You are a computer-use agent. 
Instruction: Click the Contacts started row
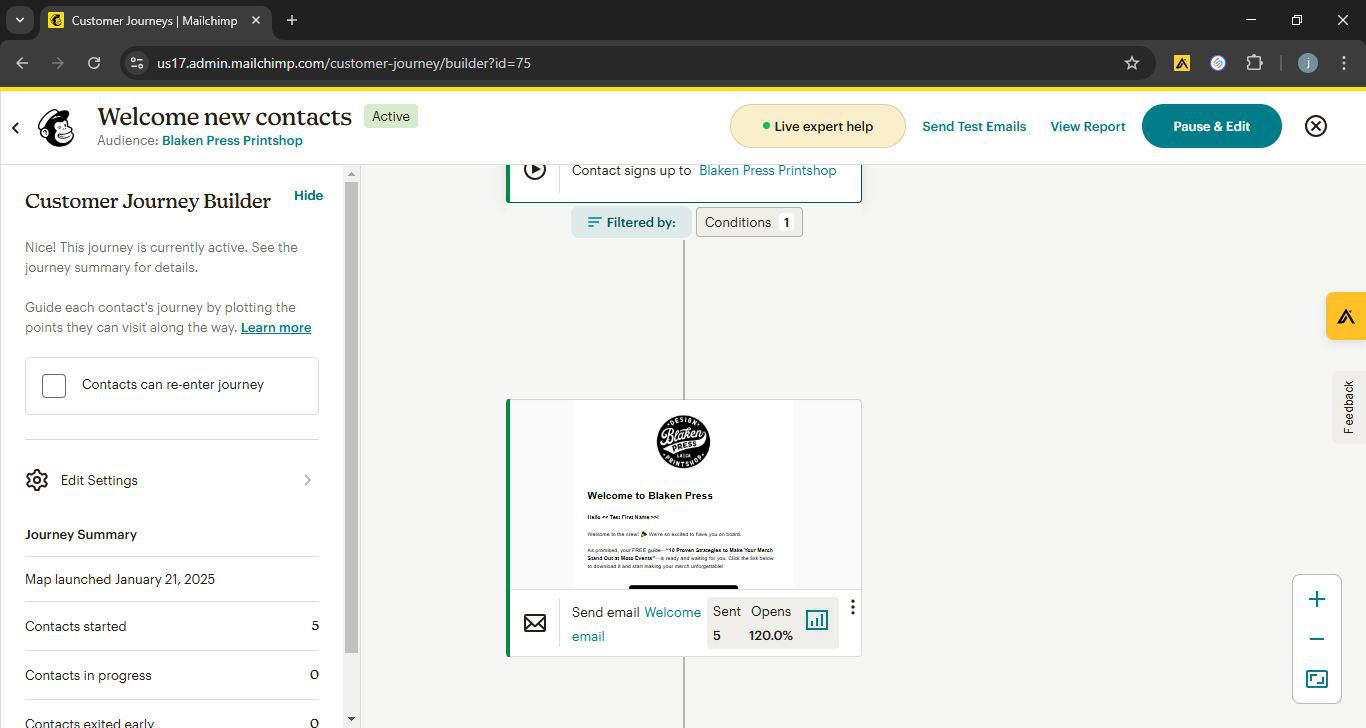click(x=172, y=626)
